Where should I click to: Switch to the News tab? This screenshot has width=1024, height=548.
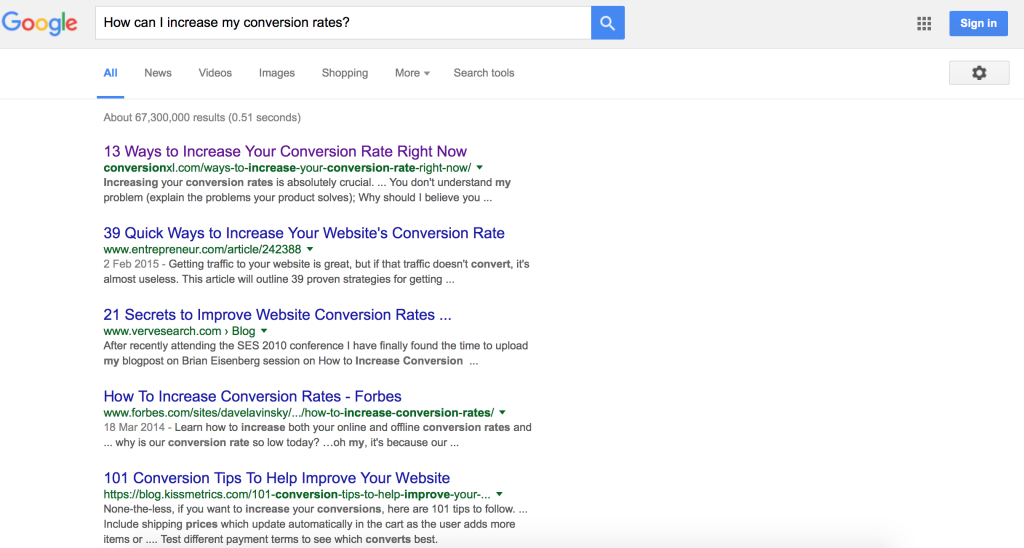[x=158, y=73]
